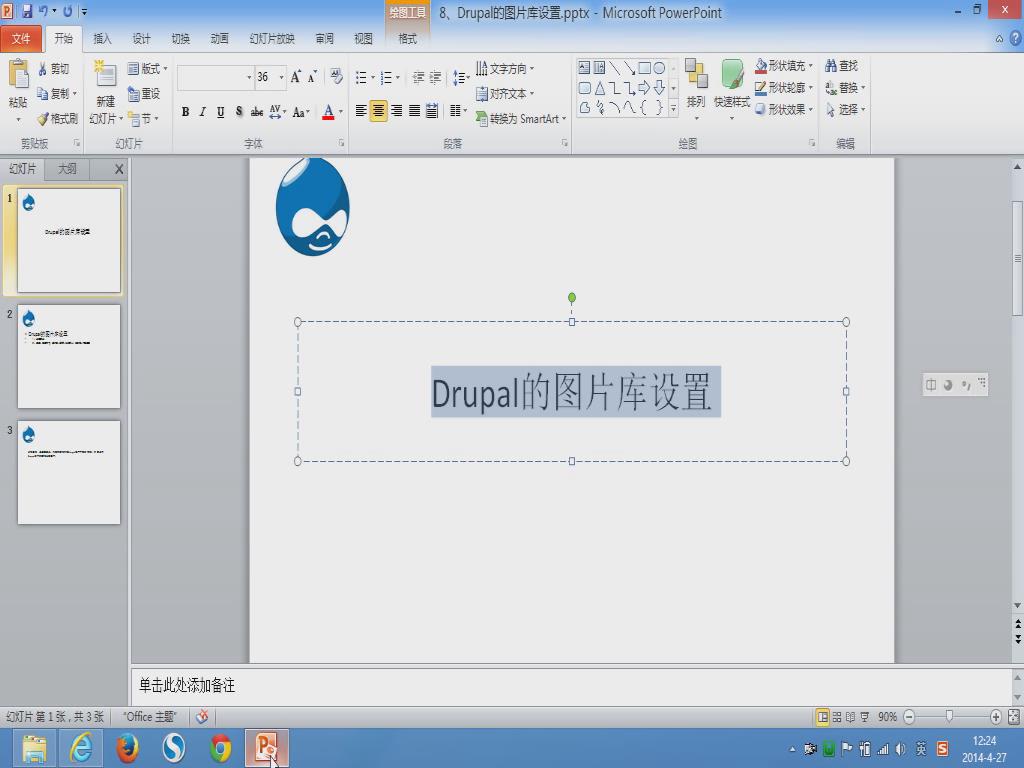Open the Select dropdown (选择)

(x=846, y=109)
